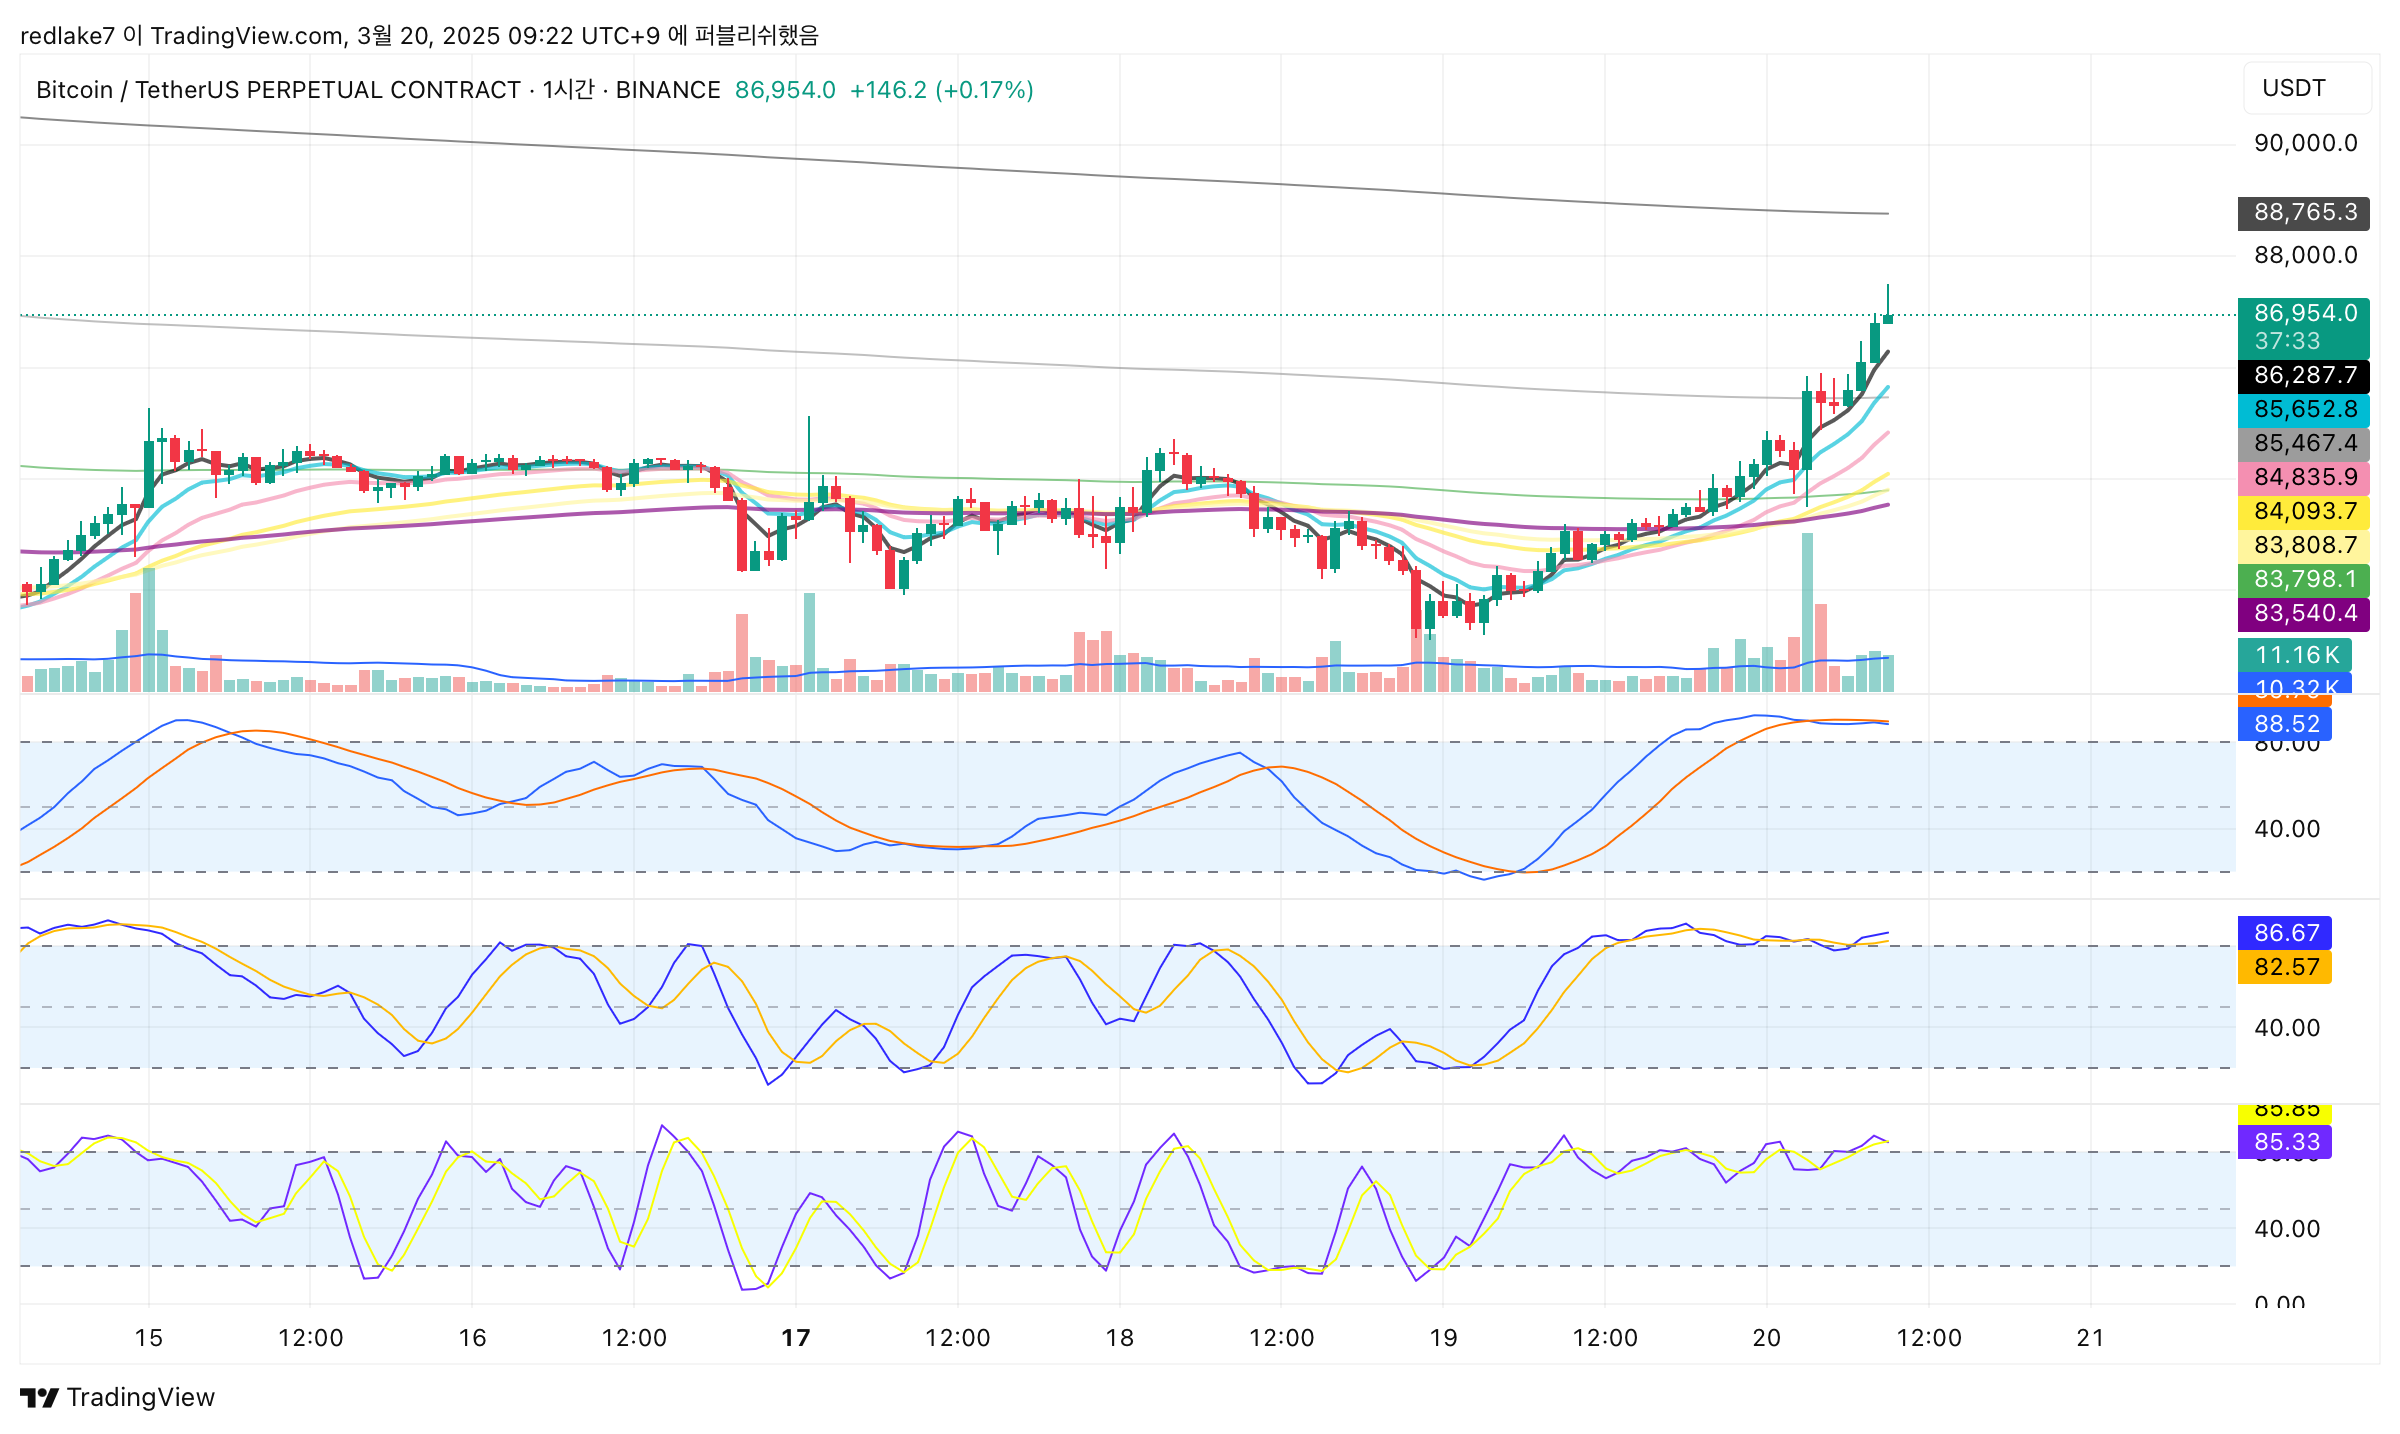Click the violet 85.33 indicator value label
This screenshot has height=1434, width=2400.
pyautogui.click(x=2285, y=1143)
